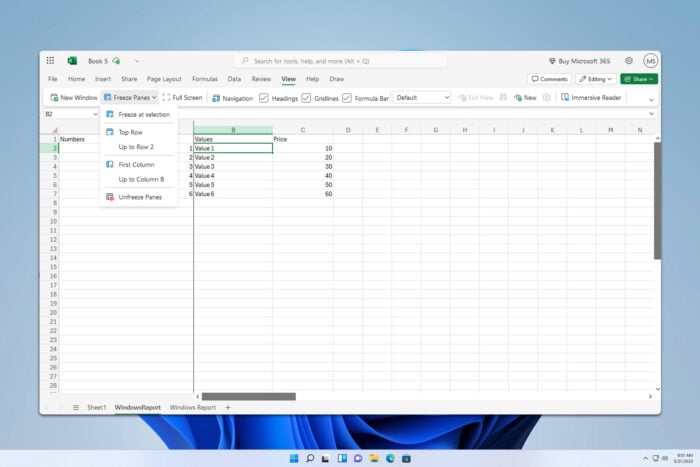The image size is (700, 467).
Task: Choose Freeze at selection option
Action: [138, 115]
